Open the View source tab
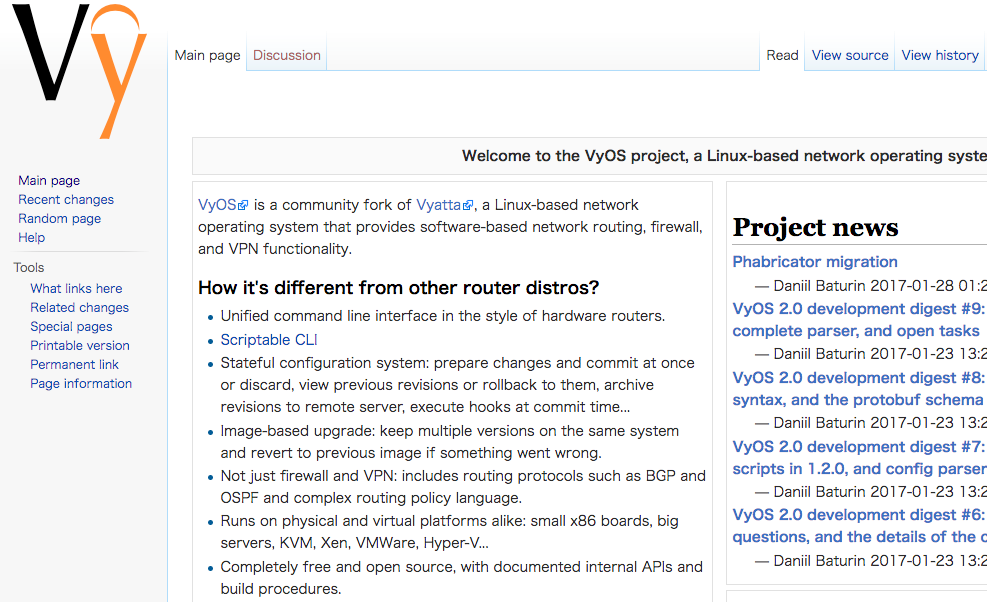 [x=850, y=55]
